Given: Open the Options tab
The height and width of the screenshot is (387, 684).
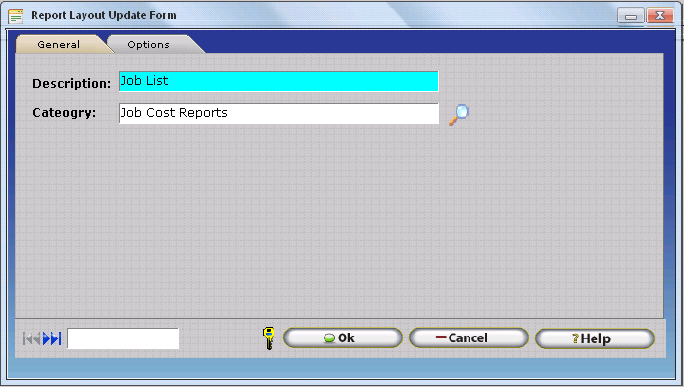Looking at the screenshot, I should tap(149, 45).
